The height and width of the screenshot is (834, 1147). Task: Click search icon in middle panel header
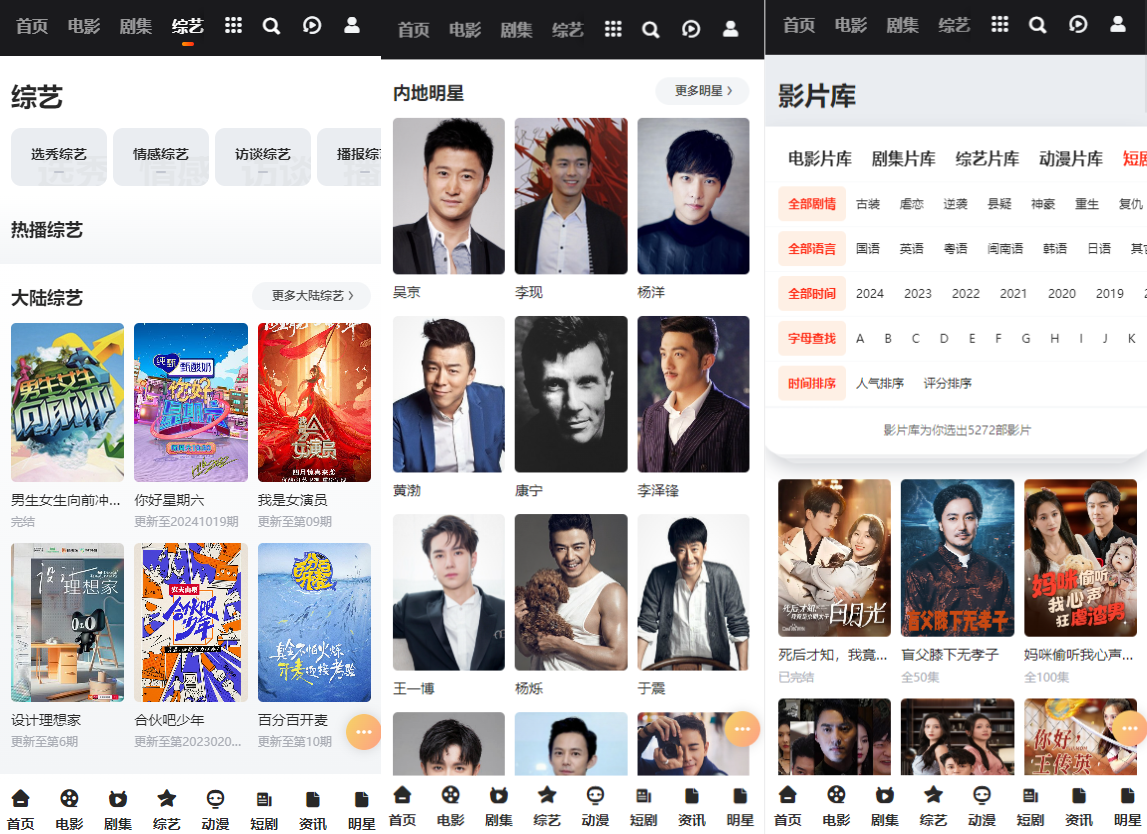coord(650,29)
